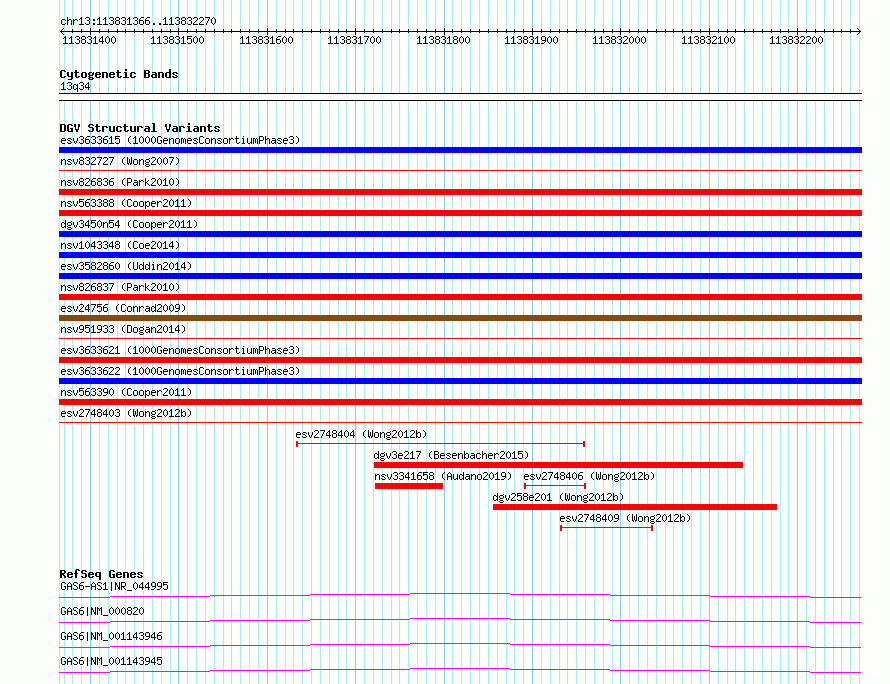
Task: Open the Cytogenetic Bands track heading
Action: (119, 74)
